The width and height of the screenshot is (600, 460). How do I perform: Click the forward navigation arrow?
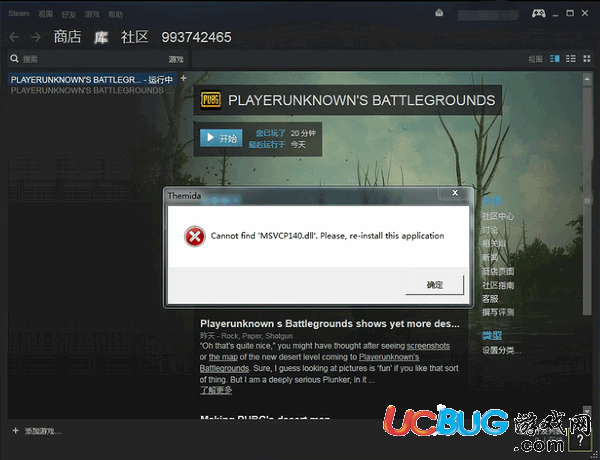[x=36, y=37]
